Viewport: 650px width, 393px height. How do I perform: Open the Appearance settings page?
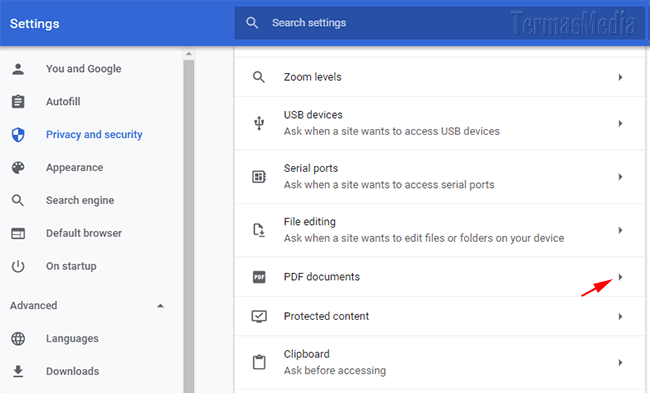point(75,167)
